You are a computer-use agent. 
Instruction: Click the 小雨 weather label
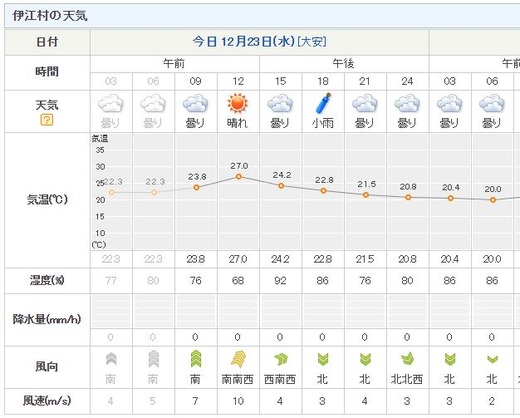coord(323,123)
